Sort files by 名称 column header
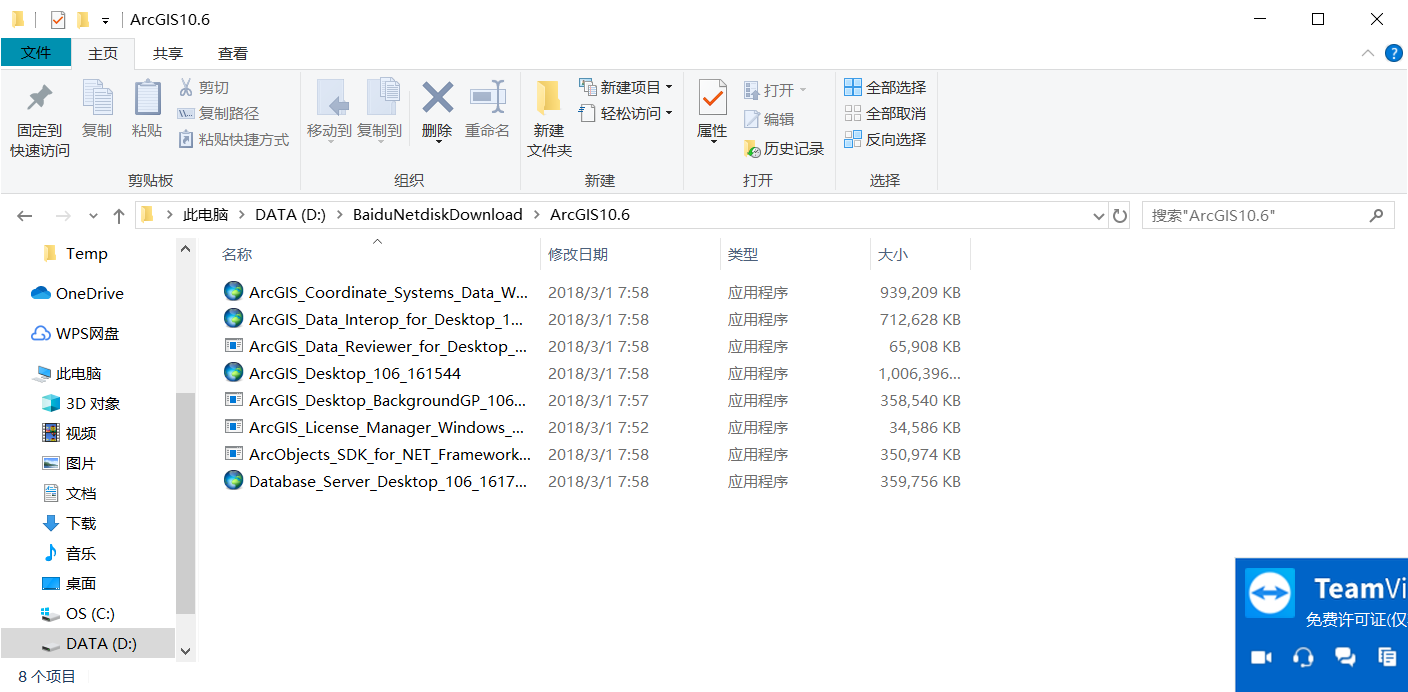Viewport: 1408px width, 692px height. point(237,255)
